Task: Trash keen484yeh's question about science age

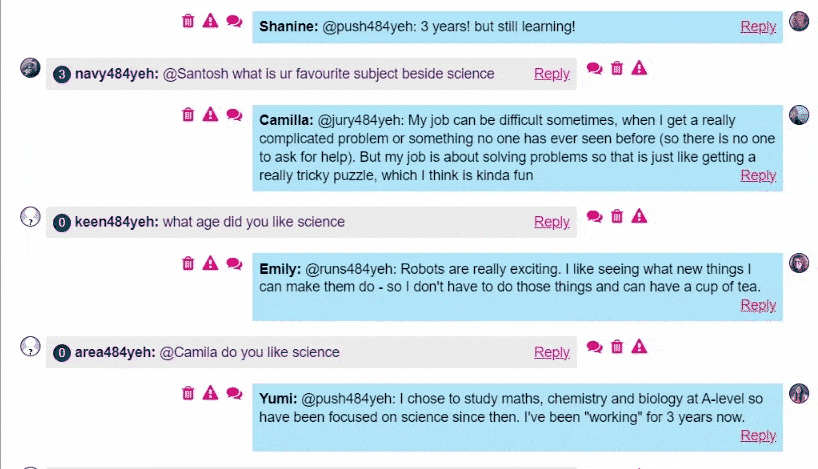Action: pos(617,217)
